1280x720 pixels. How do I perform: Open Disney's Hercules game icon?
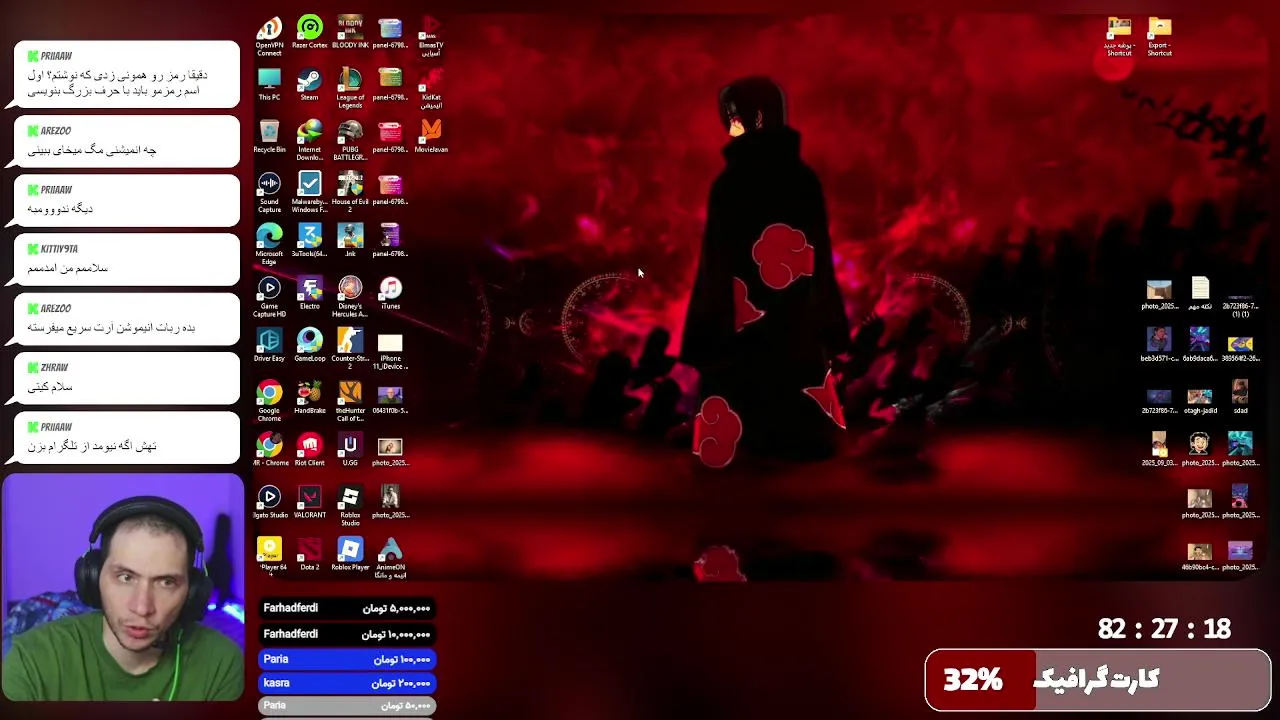[350, 297]
